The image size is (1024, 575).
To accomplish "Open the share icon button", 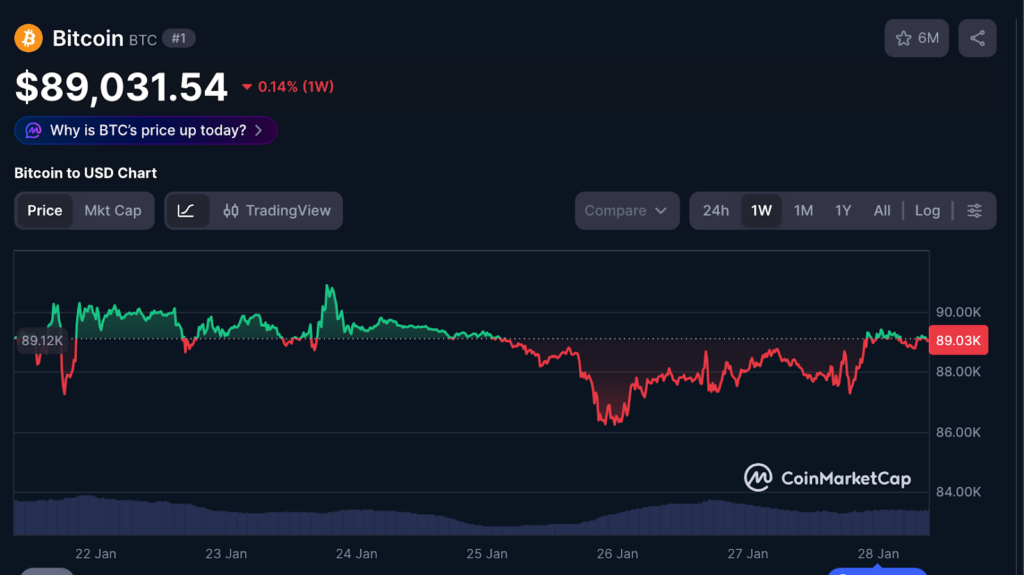I will tap(977, 38).
